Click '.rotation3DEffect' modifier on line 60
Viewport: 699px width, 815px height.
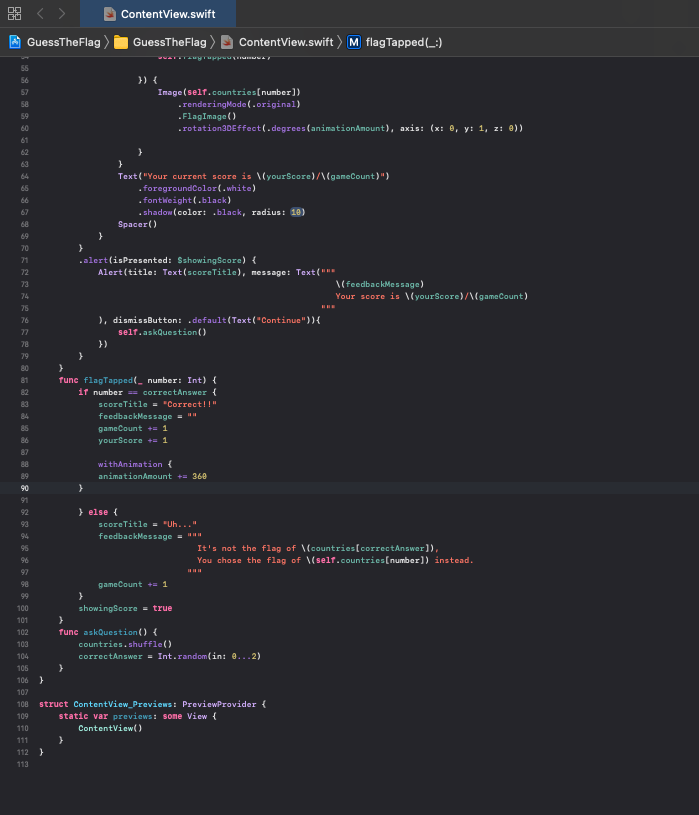(219, 128)
